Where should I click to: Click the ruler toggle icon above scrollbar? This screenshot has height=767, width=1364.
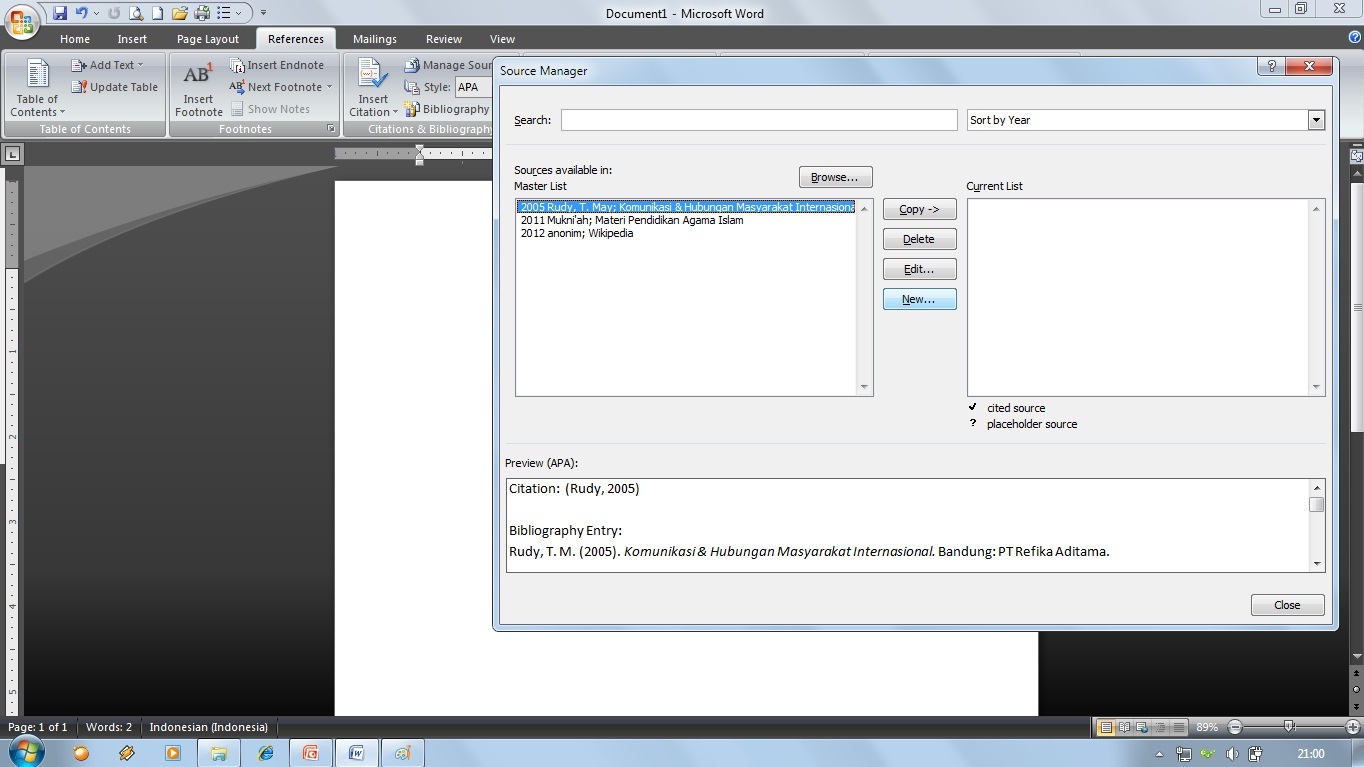click(1356, 156)
